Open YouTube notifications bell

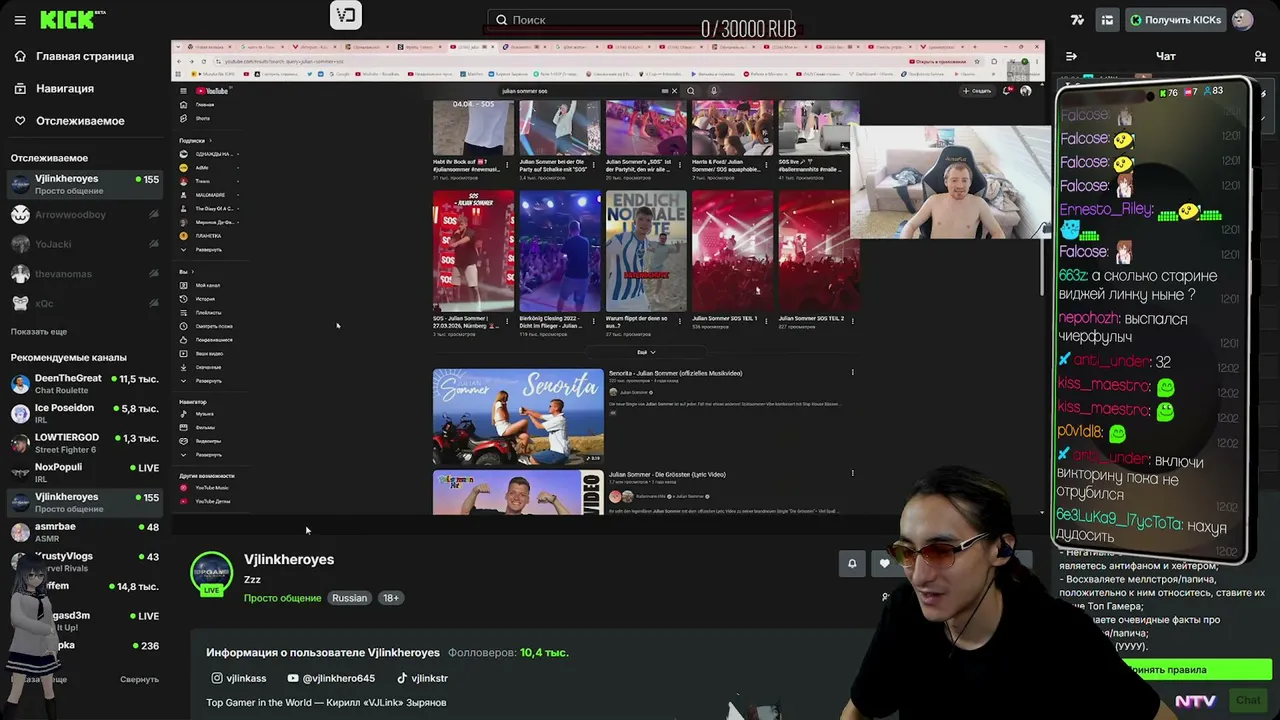(x=1006, y=91)
